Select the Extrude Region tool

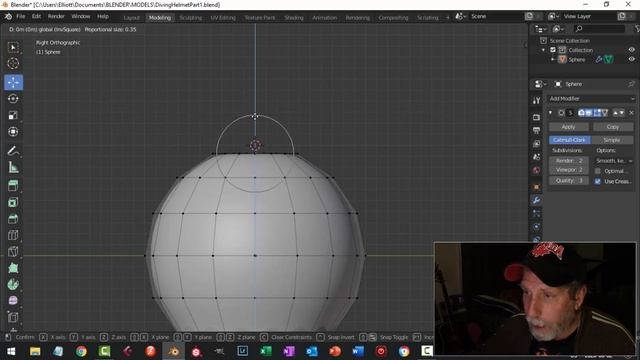pyautogui.click(x=13, y=186)
